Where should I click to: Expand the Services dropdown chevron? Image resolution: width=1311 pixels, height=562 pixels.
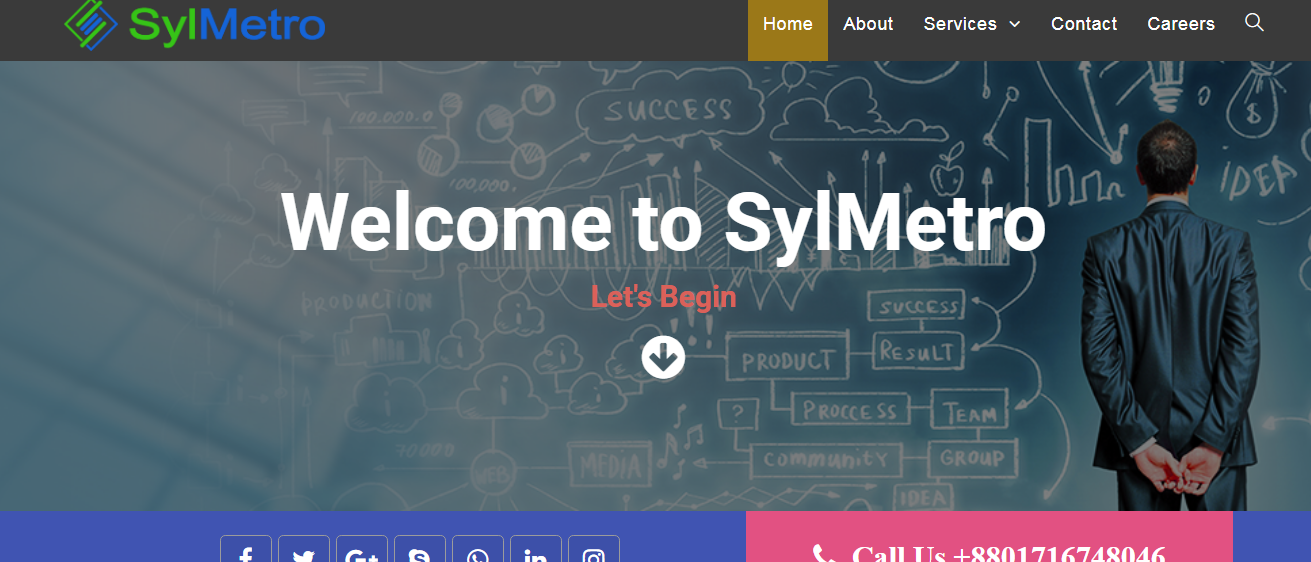(x=1015, y=24)
